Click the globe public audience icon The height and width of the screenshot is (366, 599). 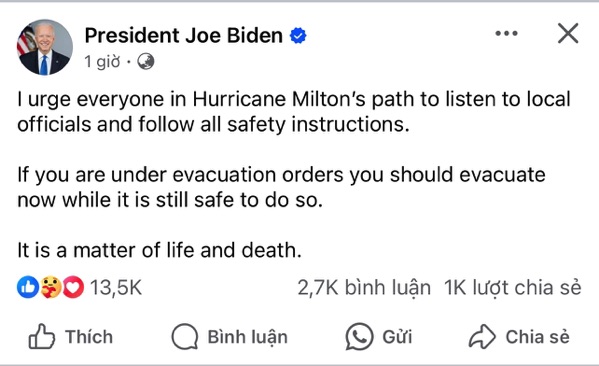[146, 62]
